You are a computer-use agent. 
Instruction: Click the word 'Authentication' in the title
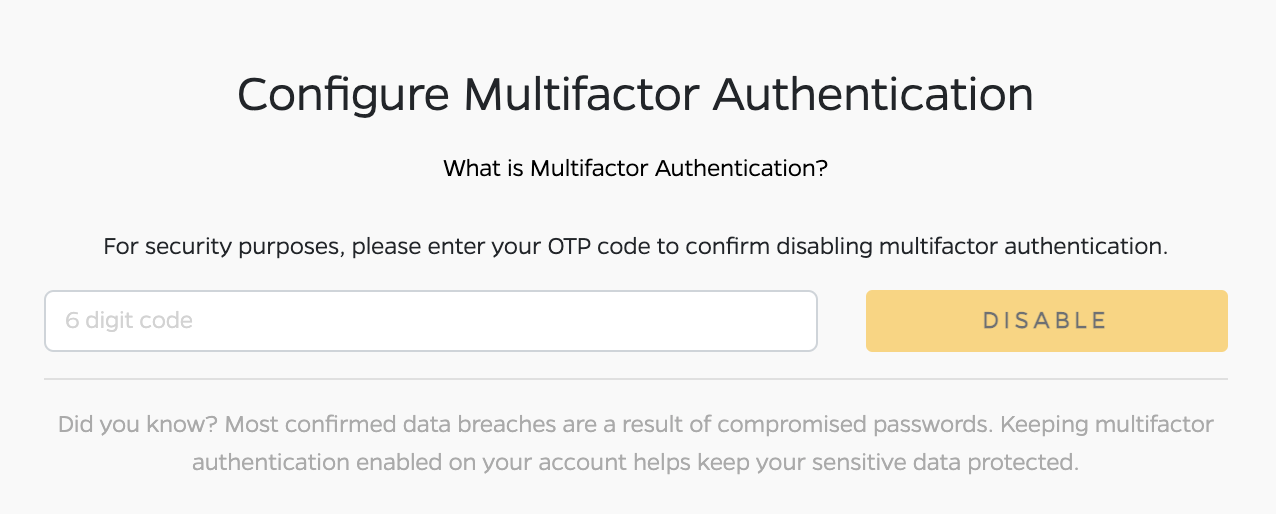[876, 95]
